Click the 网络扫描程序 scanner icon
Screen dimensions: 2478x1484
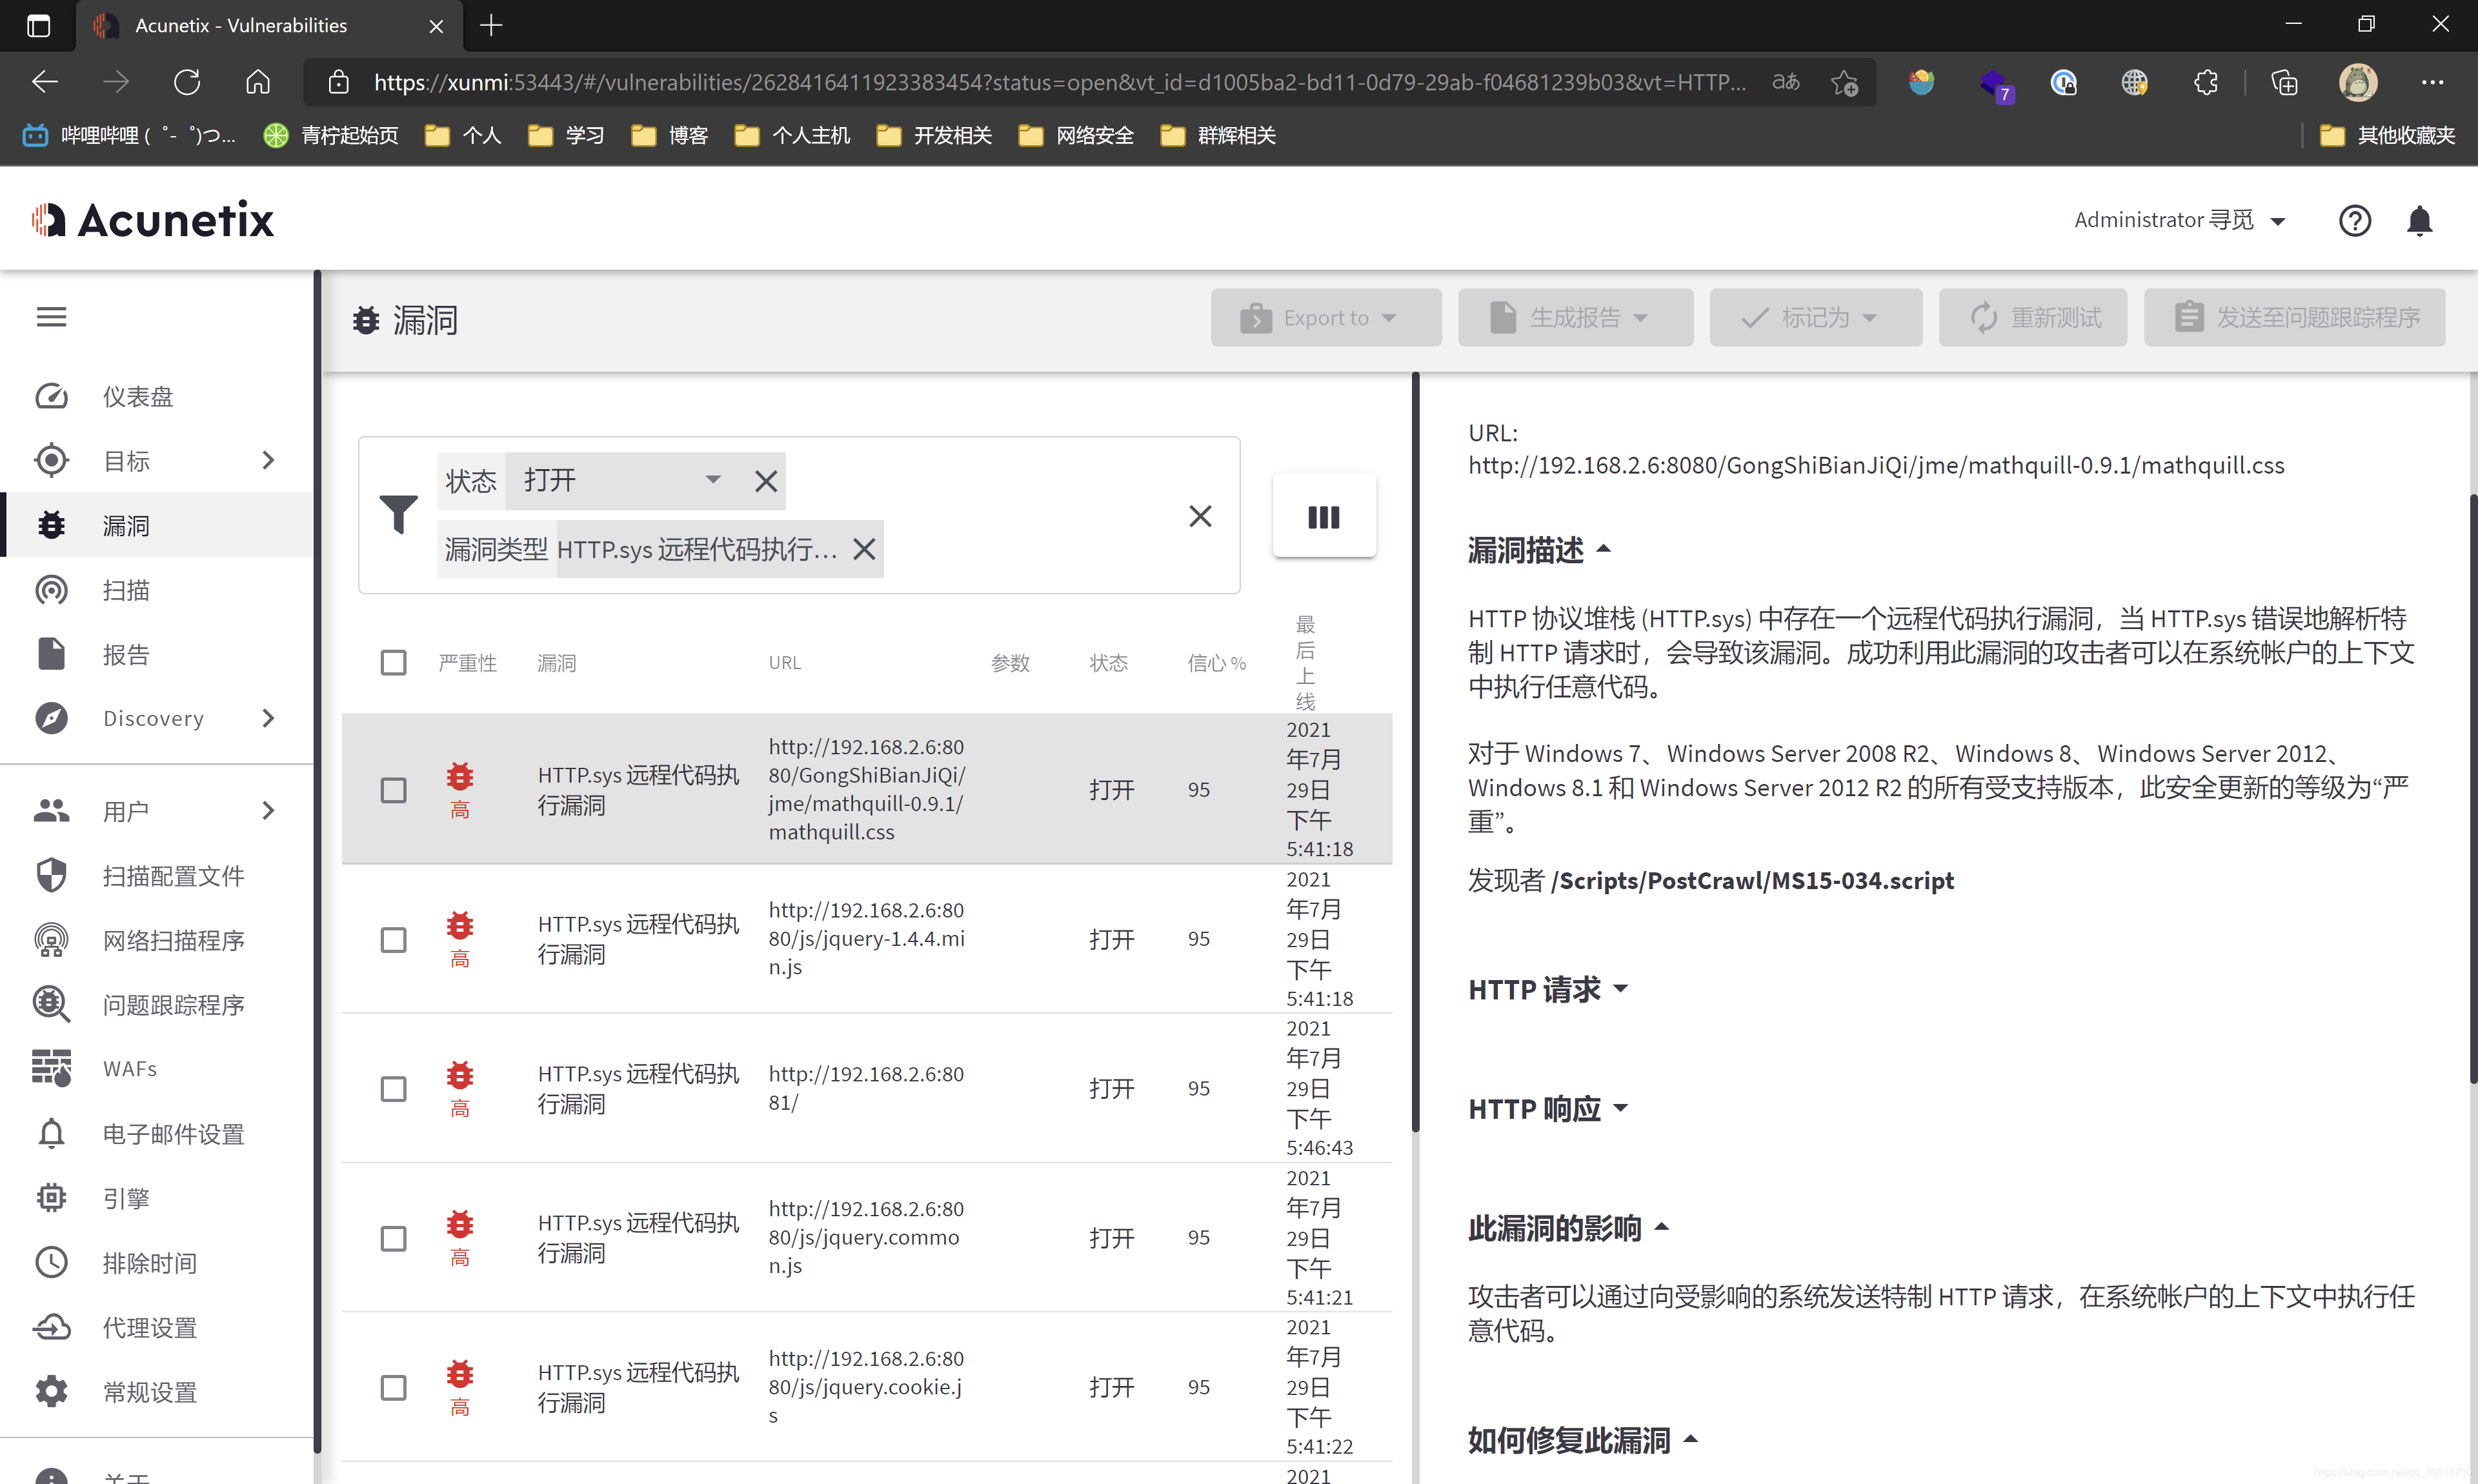coord(51,940)
